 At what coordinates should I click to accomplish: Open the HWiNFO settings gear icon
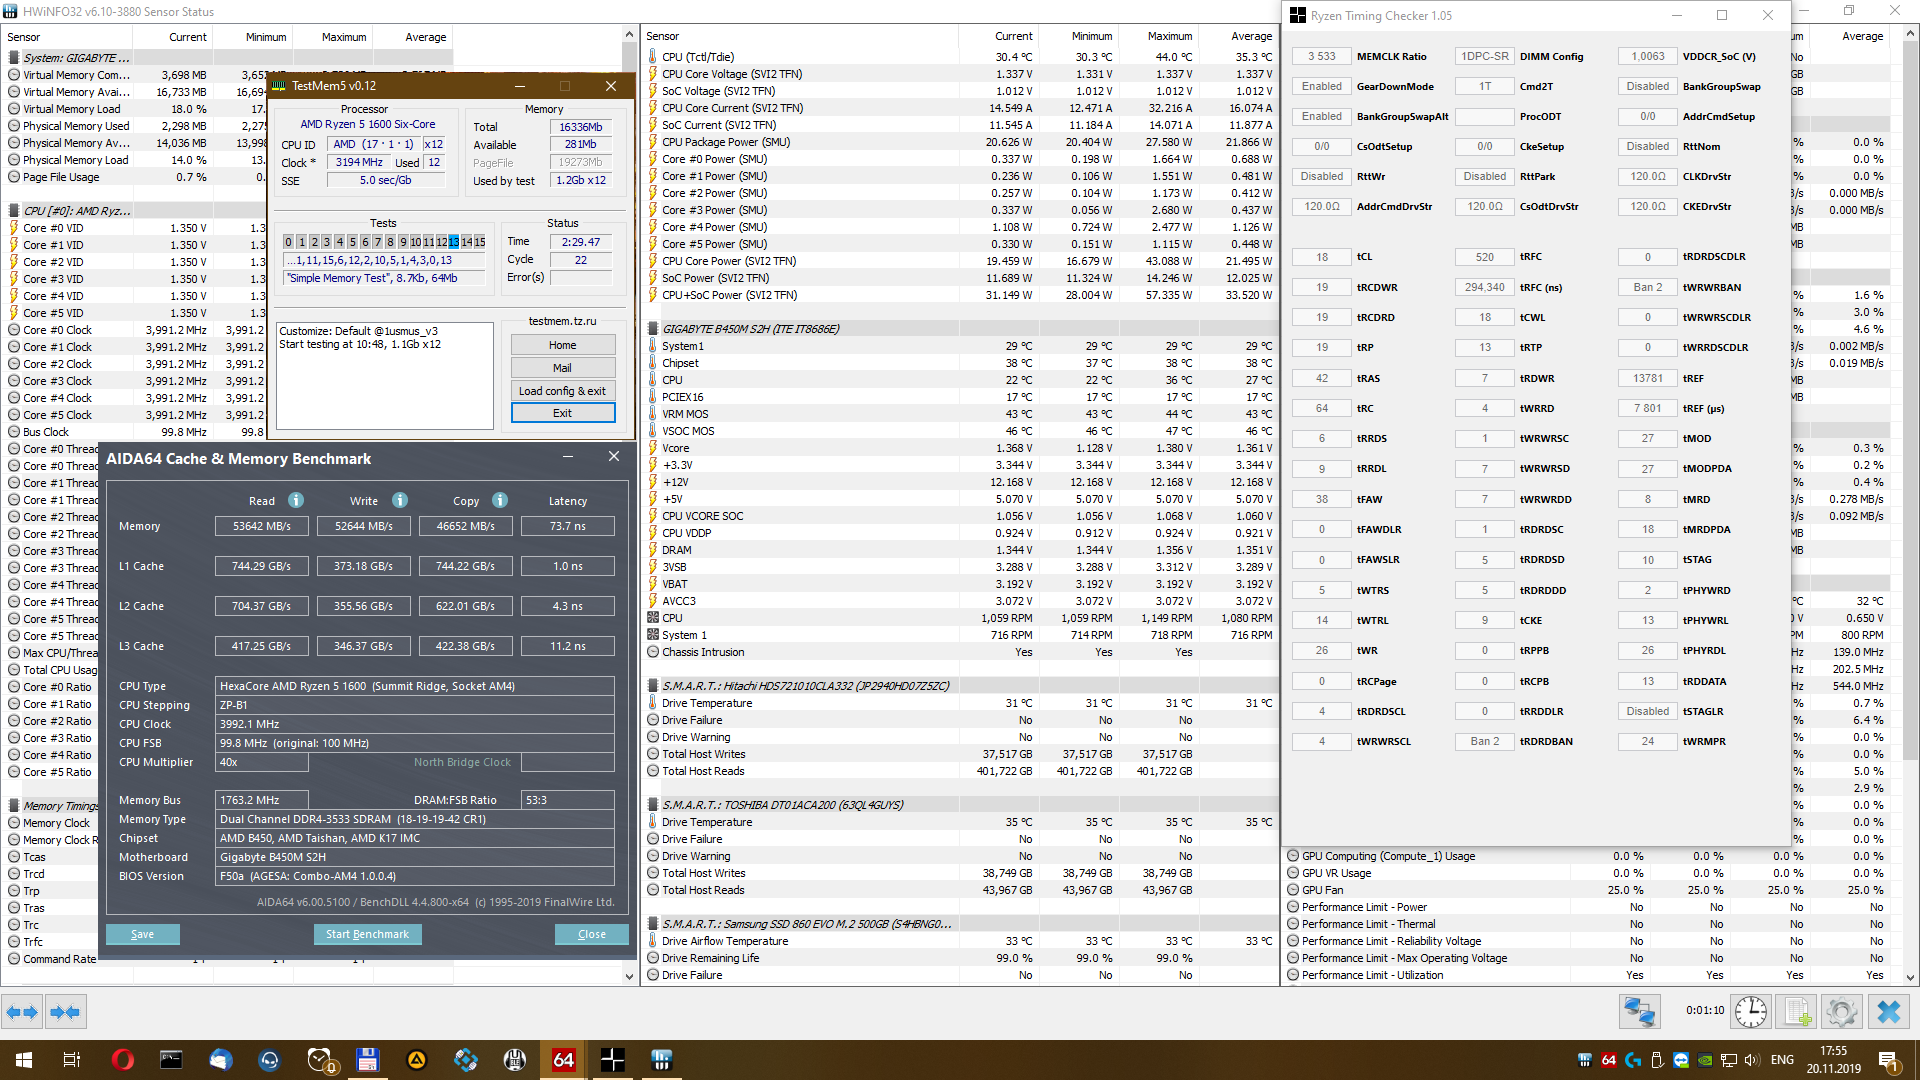(1841, 1012)
